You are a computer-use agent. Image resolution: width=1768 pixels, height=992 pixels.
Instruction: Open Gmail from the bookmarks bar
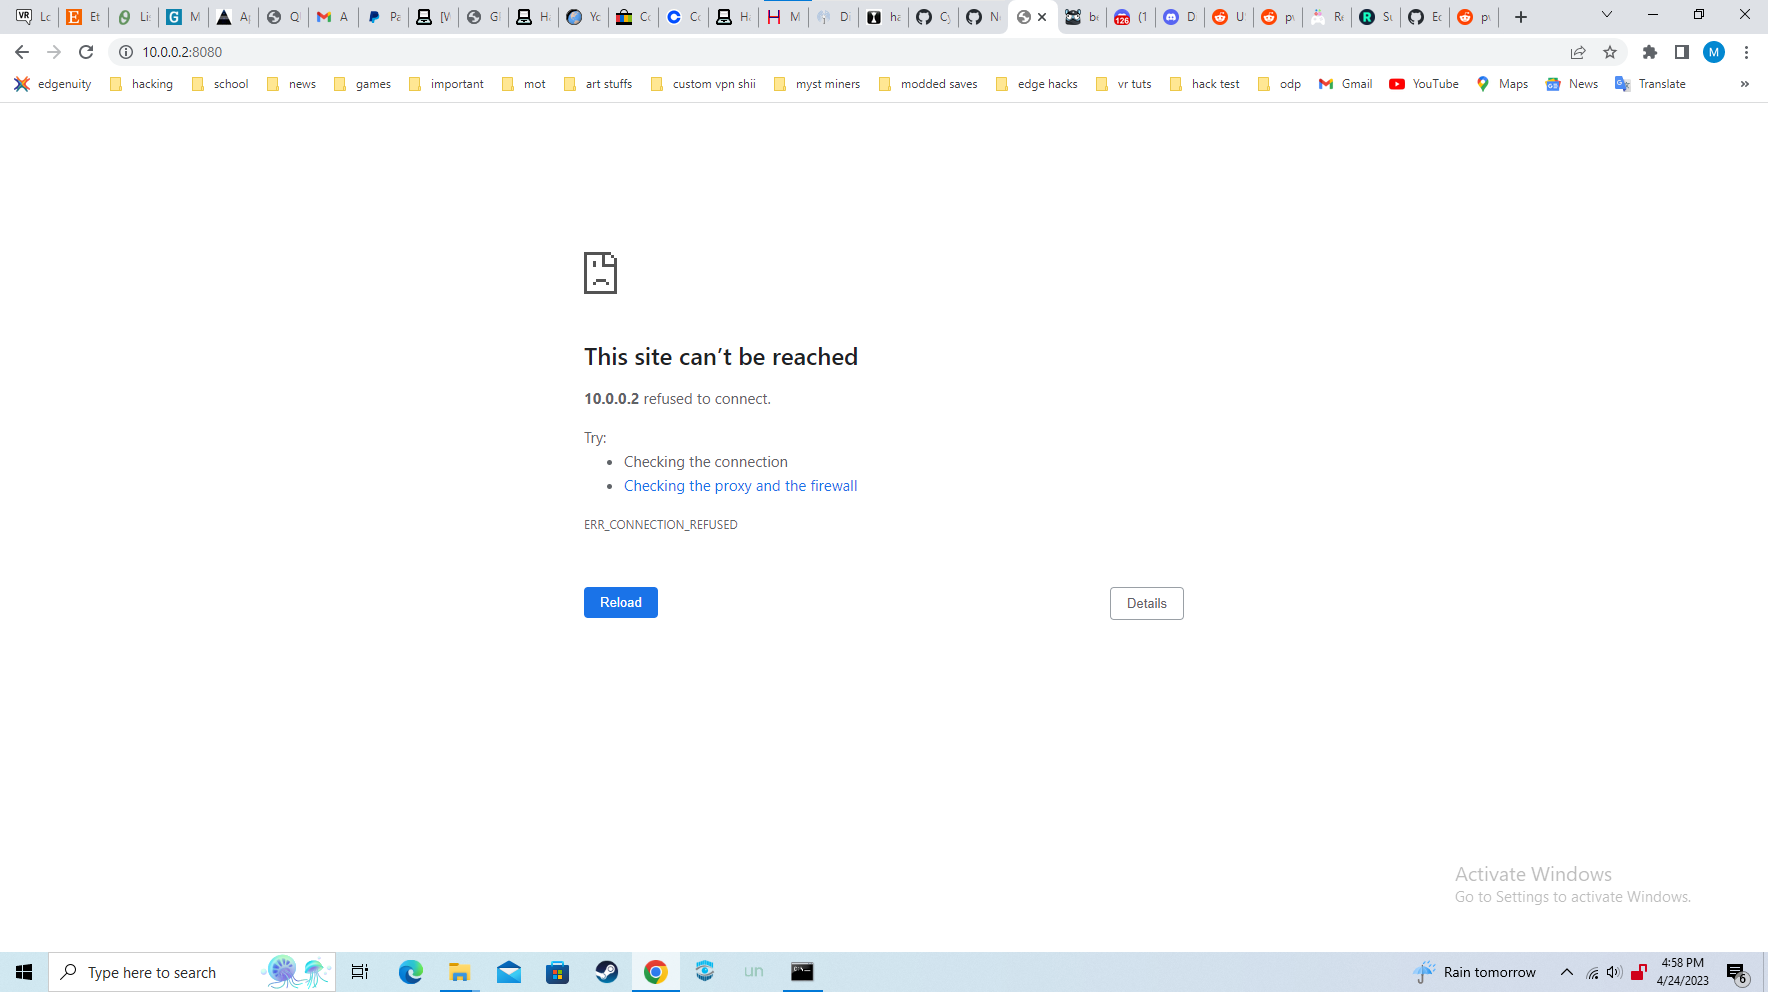[x=1345, y=84]
